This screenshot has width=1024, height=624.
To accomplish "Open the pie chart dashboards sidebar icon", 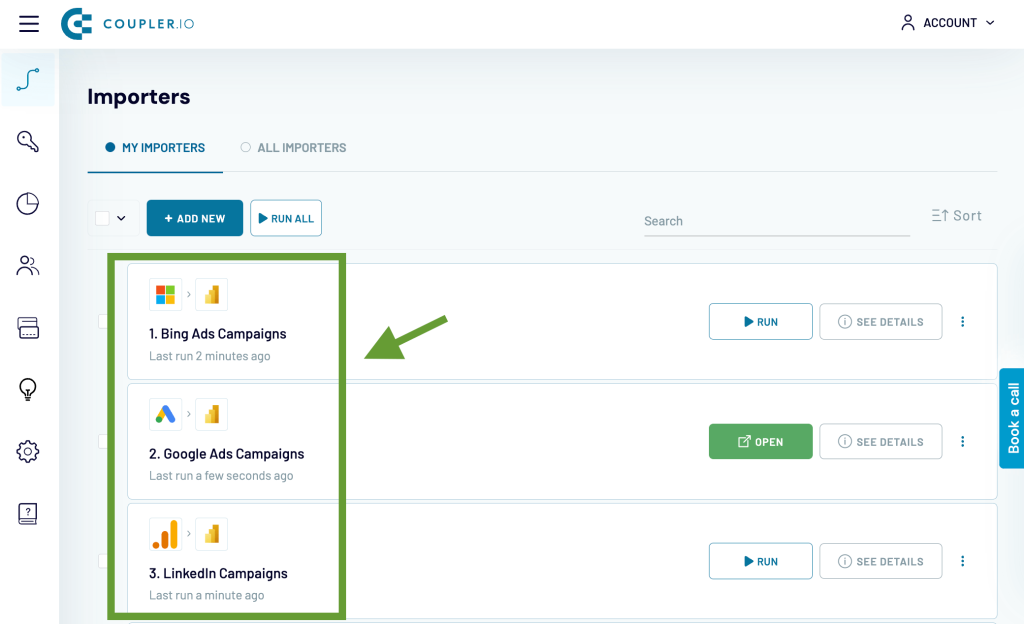I will pyautogui.click(x=27, y=204).
